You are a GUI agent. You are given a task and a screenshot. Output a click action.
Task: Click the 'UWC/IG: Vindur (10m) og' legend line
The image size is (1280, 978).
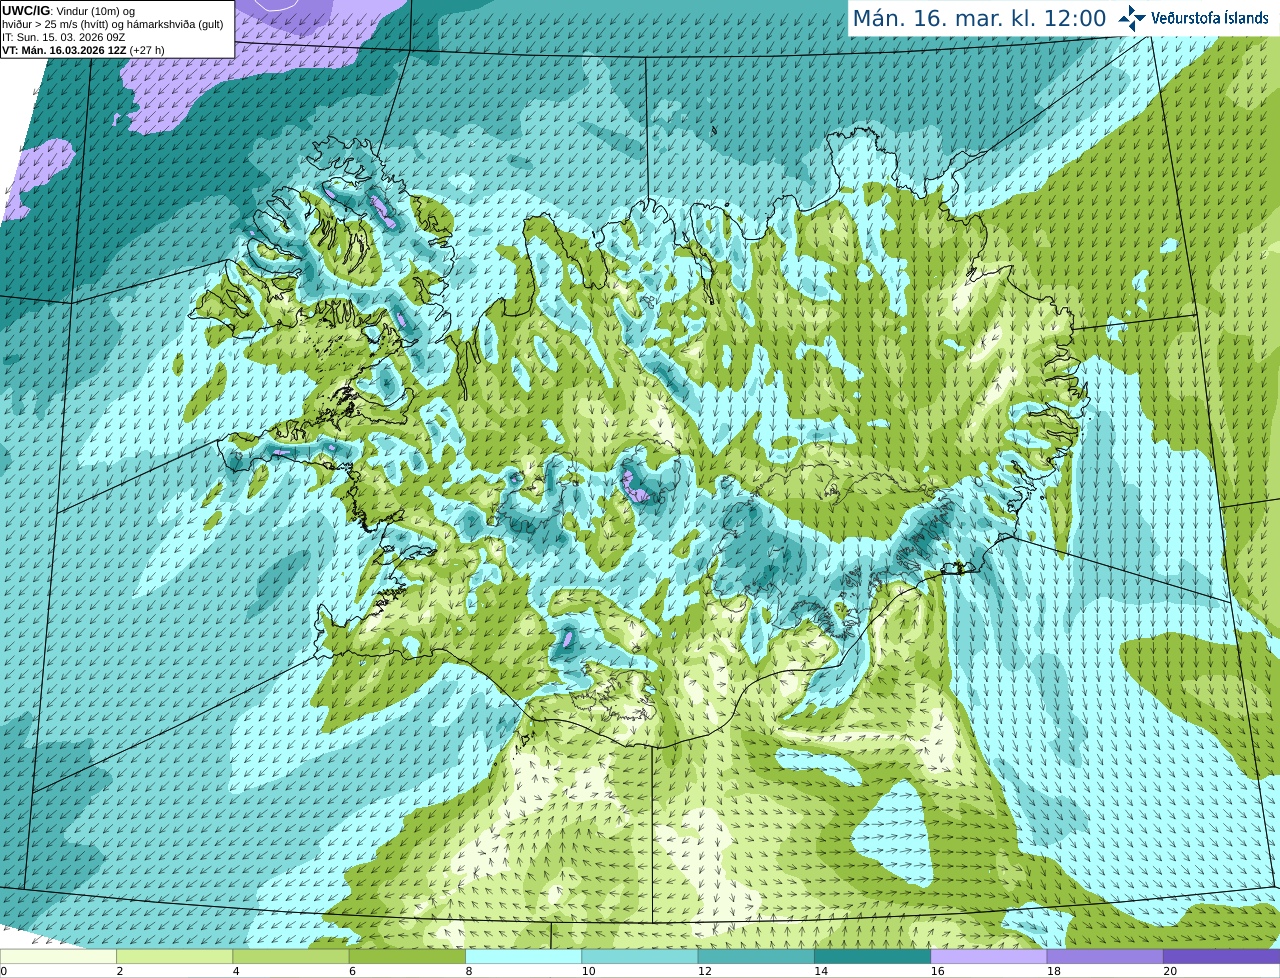click(x=69, y=11)
